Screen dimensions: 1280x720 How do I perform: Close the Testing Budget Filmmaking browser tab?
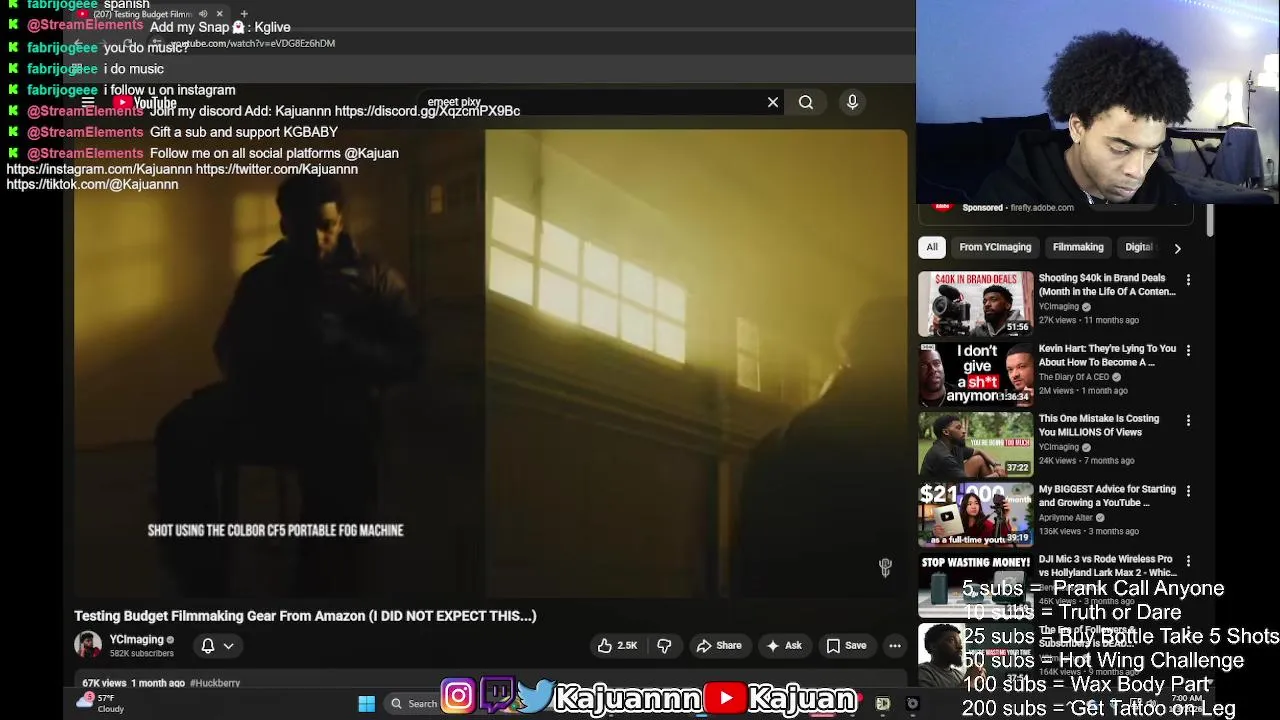coord(219,14)
